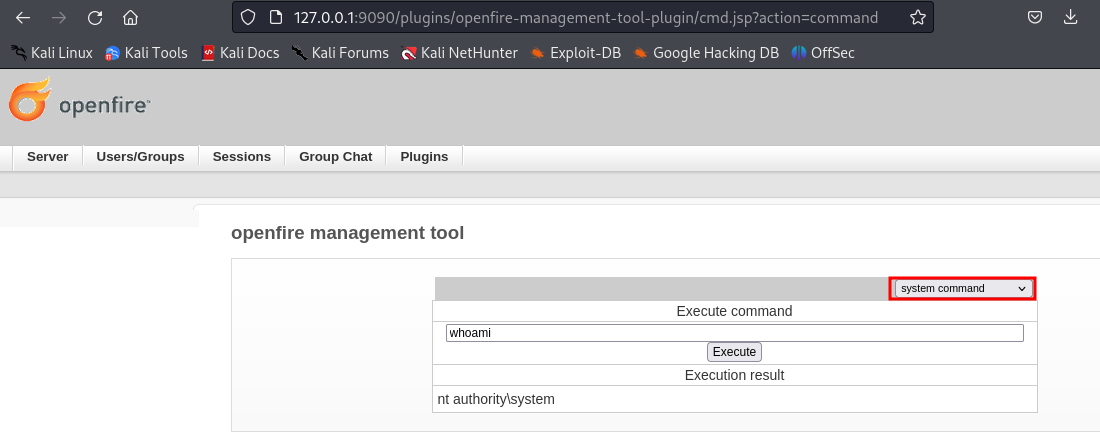Viewport: 1100px width, 435px height.
Task: Open the Google Hacking DB bookmark
Action: (705, 53)
